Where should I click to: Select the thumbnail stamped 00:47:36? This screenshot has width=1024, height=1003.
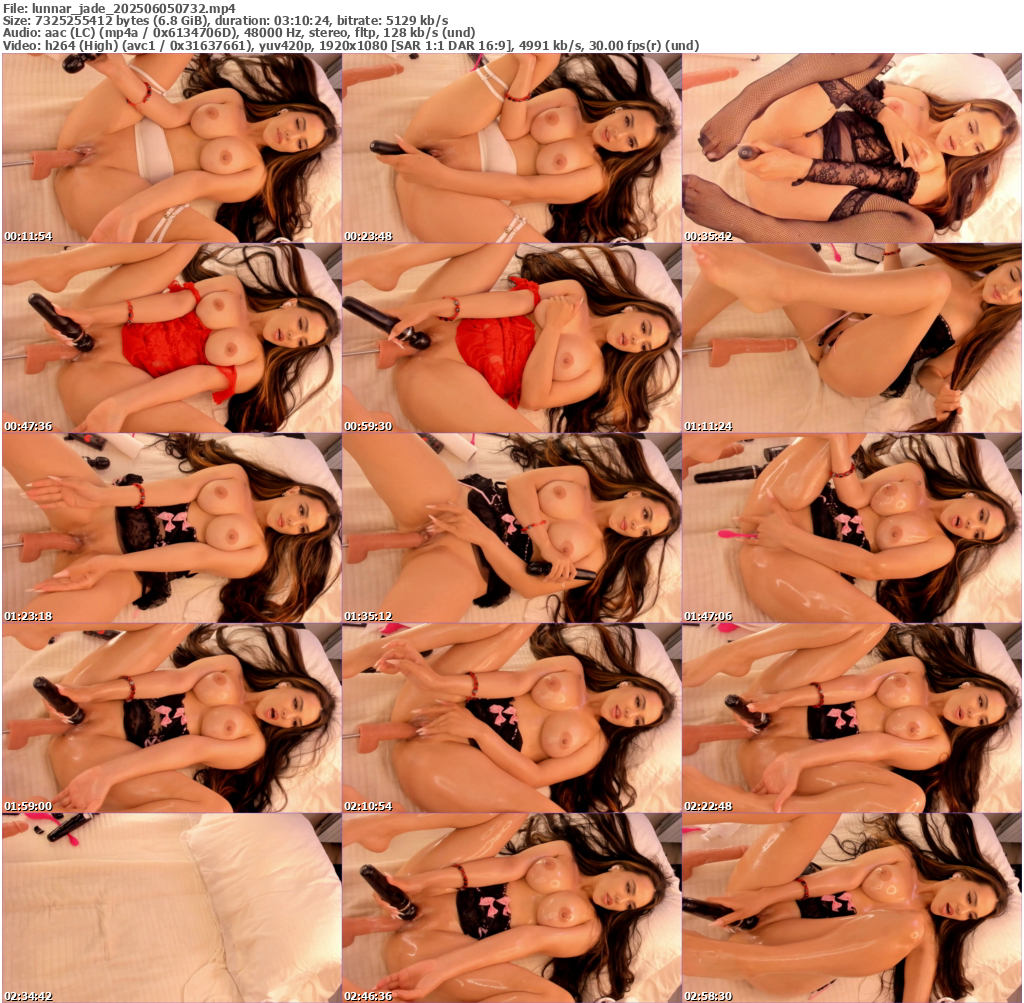coord(172,338)
